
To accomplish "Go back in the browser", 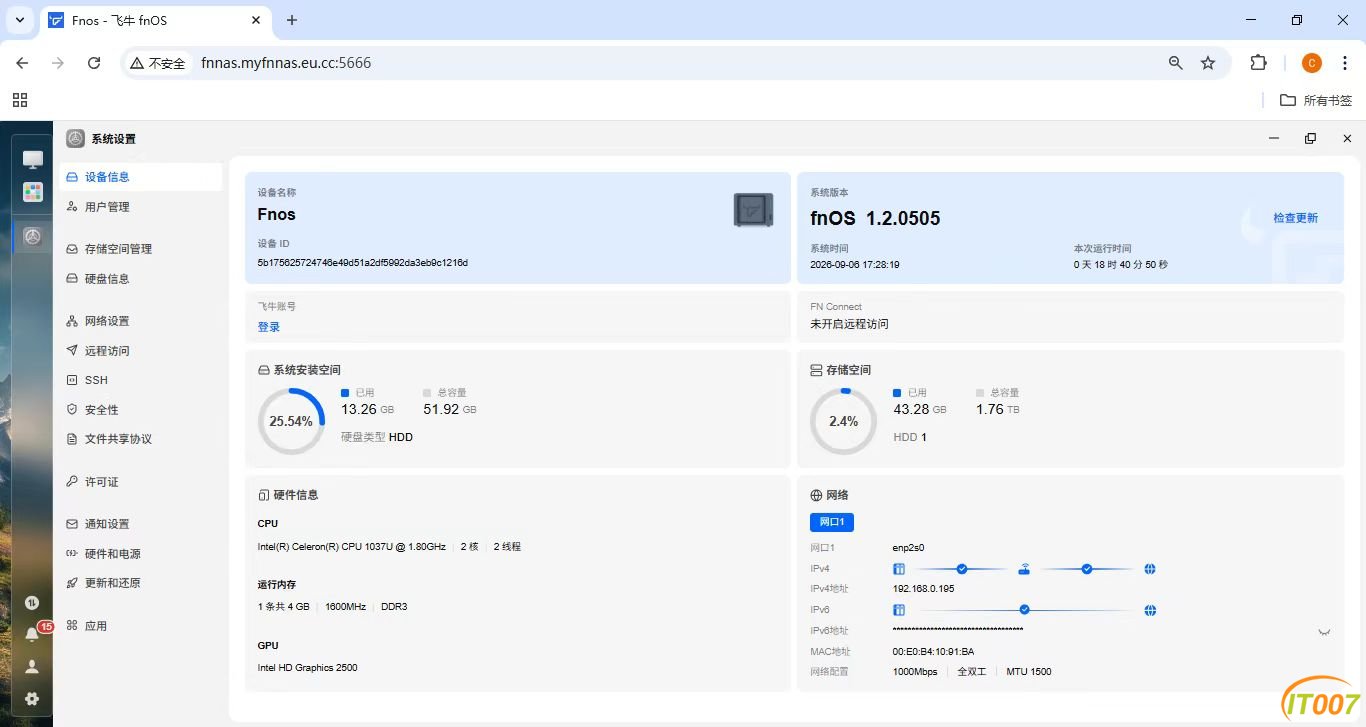I will point(22,63).
